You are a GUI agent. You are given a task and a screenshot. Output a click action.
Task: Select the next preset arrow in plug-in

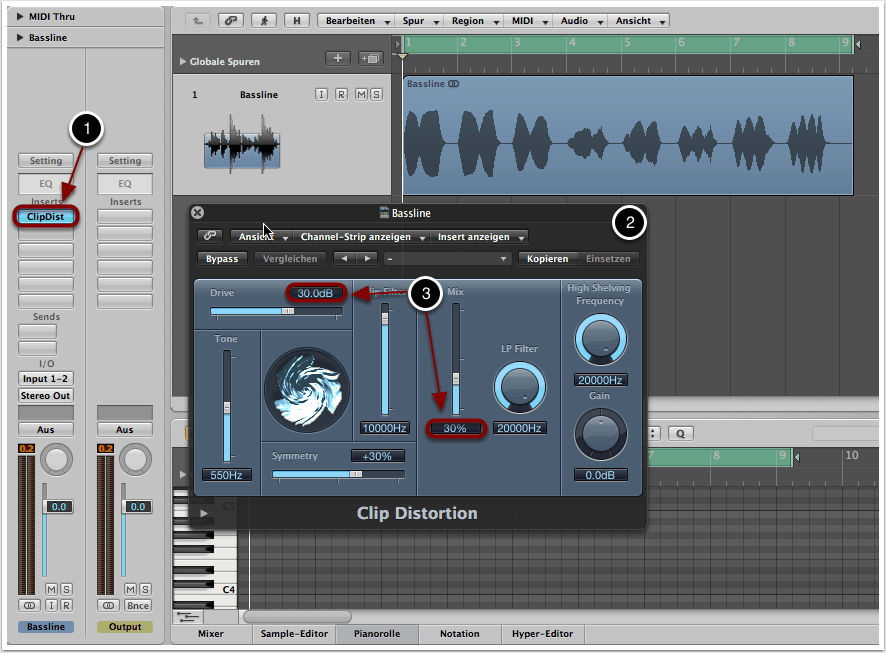369,259
